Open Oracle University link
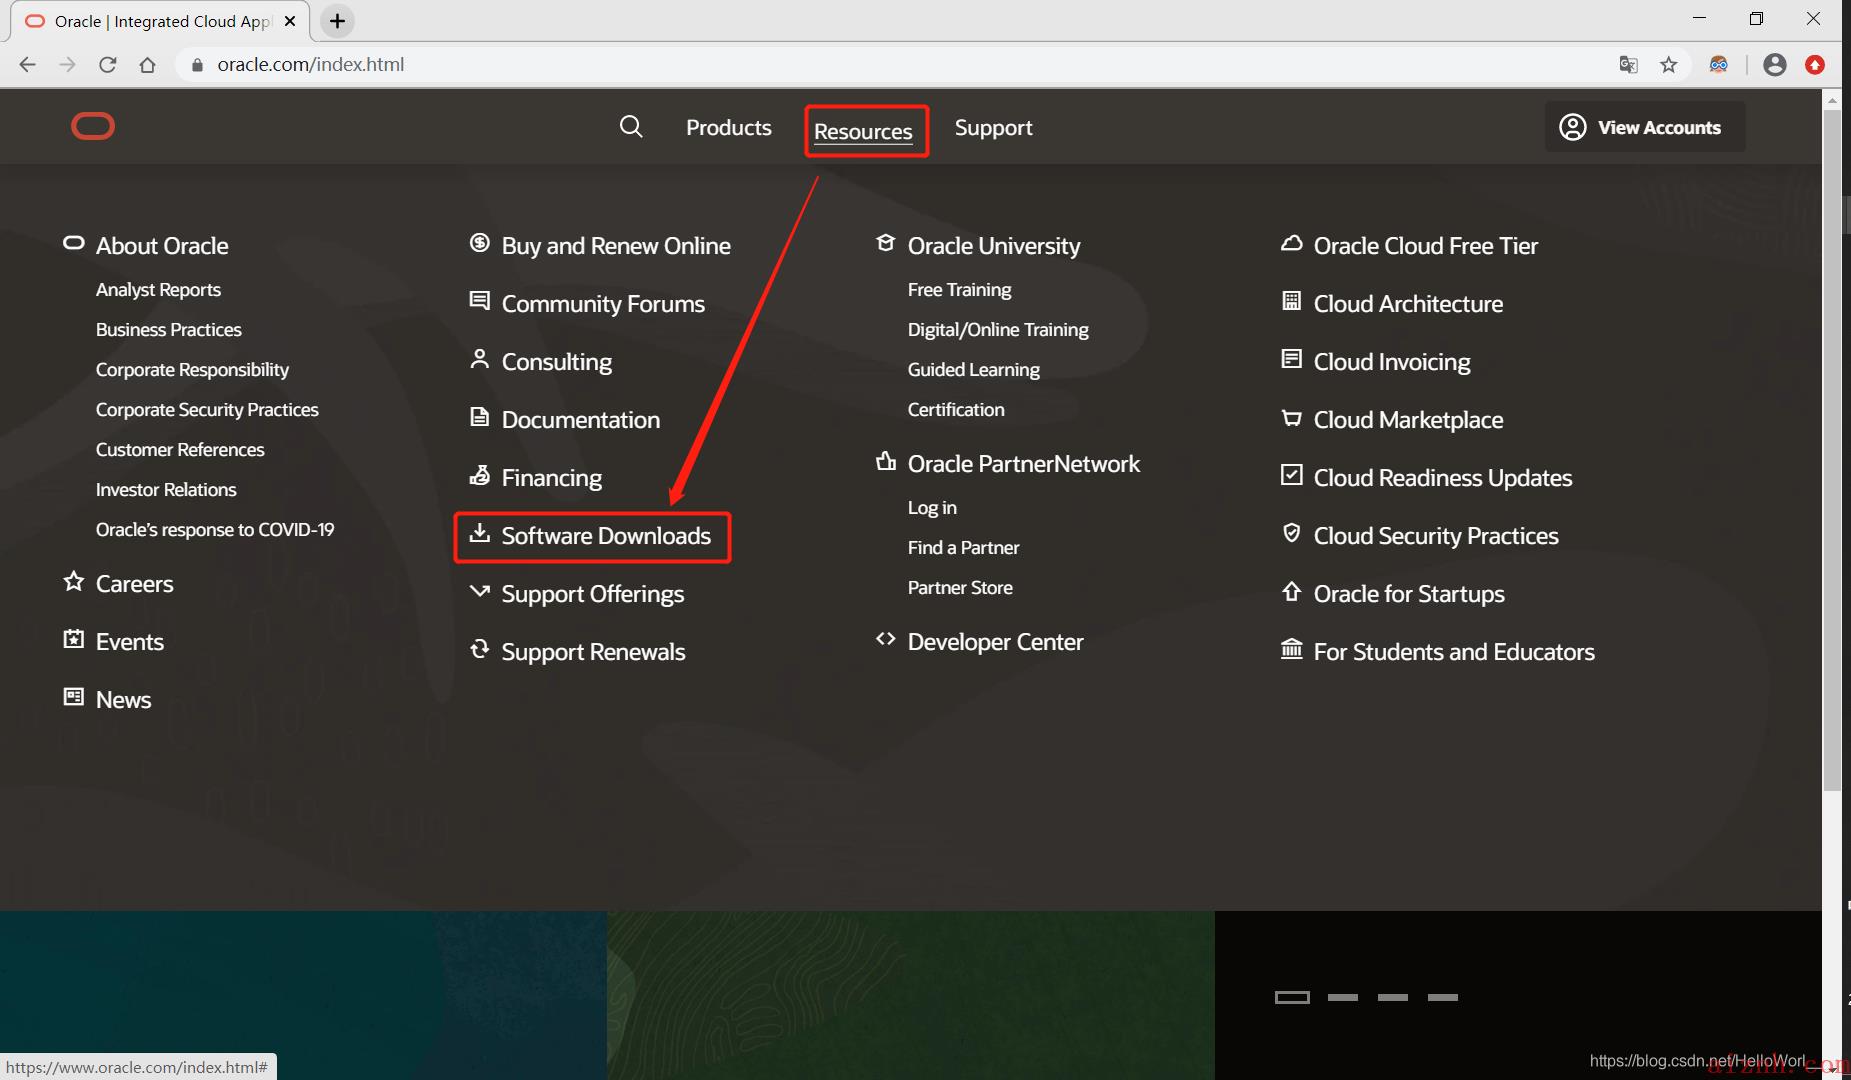The height and width of the screenshot is (1080, 1851). (x=994, y=246)
